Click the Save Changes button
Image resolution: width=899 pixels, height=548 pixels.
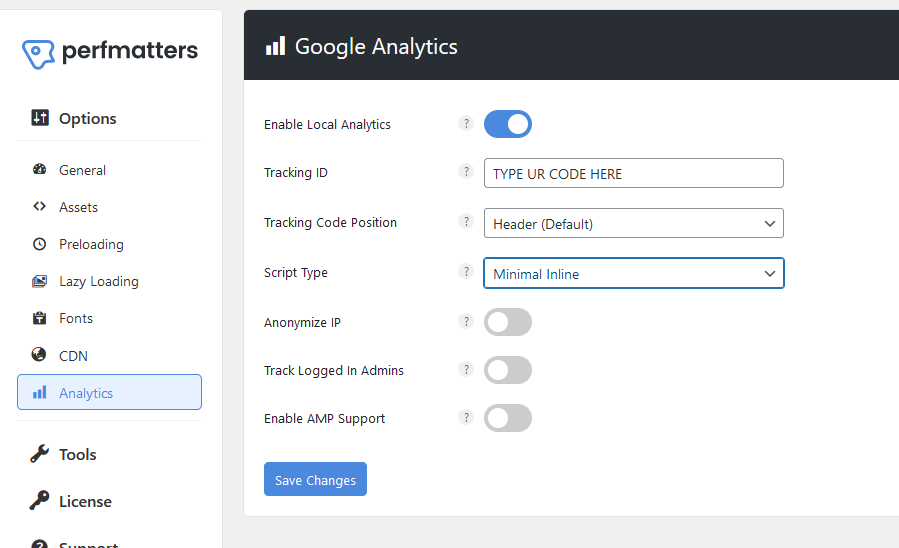[x=315, y=479]
